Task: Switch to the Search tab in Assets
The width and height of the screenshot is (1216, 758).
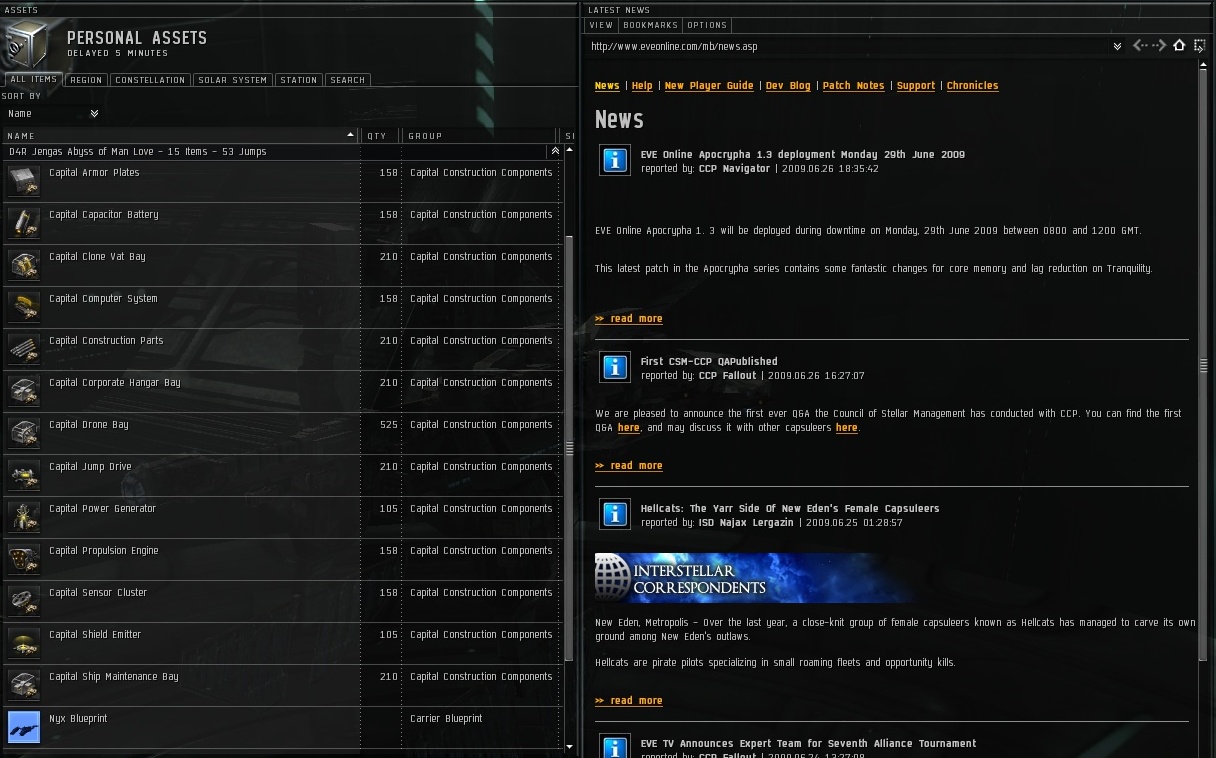Action: pyautogui.click(x=347, y=80)
